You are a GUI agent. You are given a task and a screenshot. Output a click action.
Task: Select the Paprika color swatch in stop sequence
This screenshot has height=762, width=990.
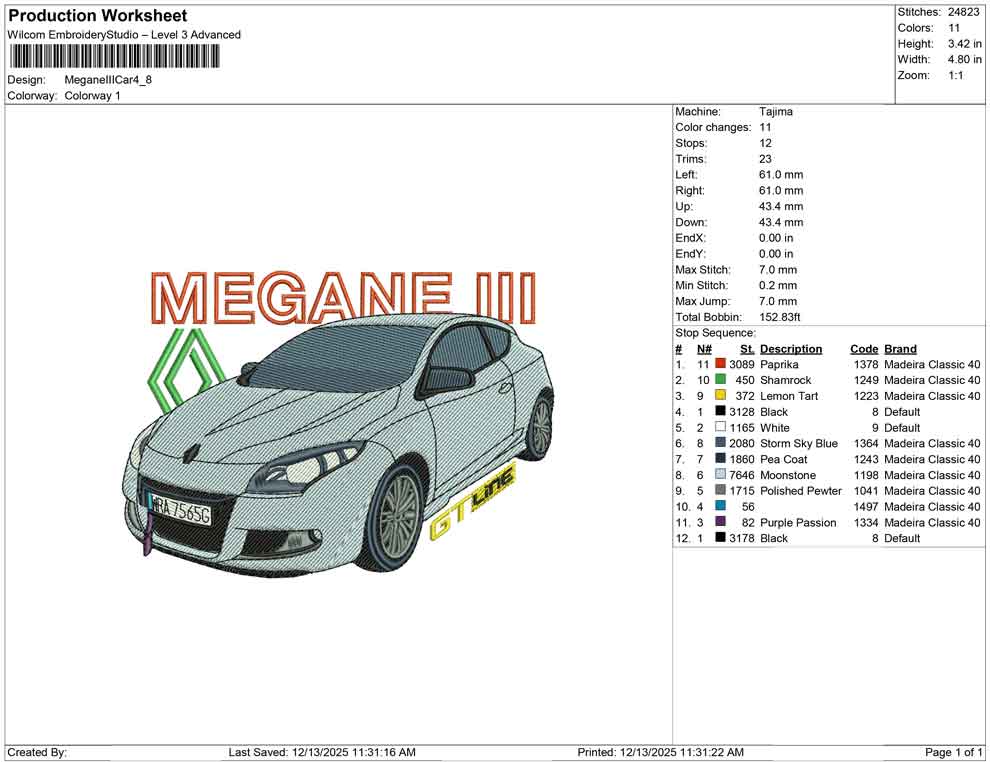[719, 364]
